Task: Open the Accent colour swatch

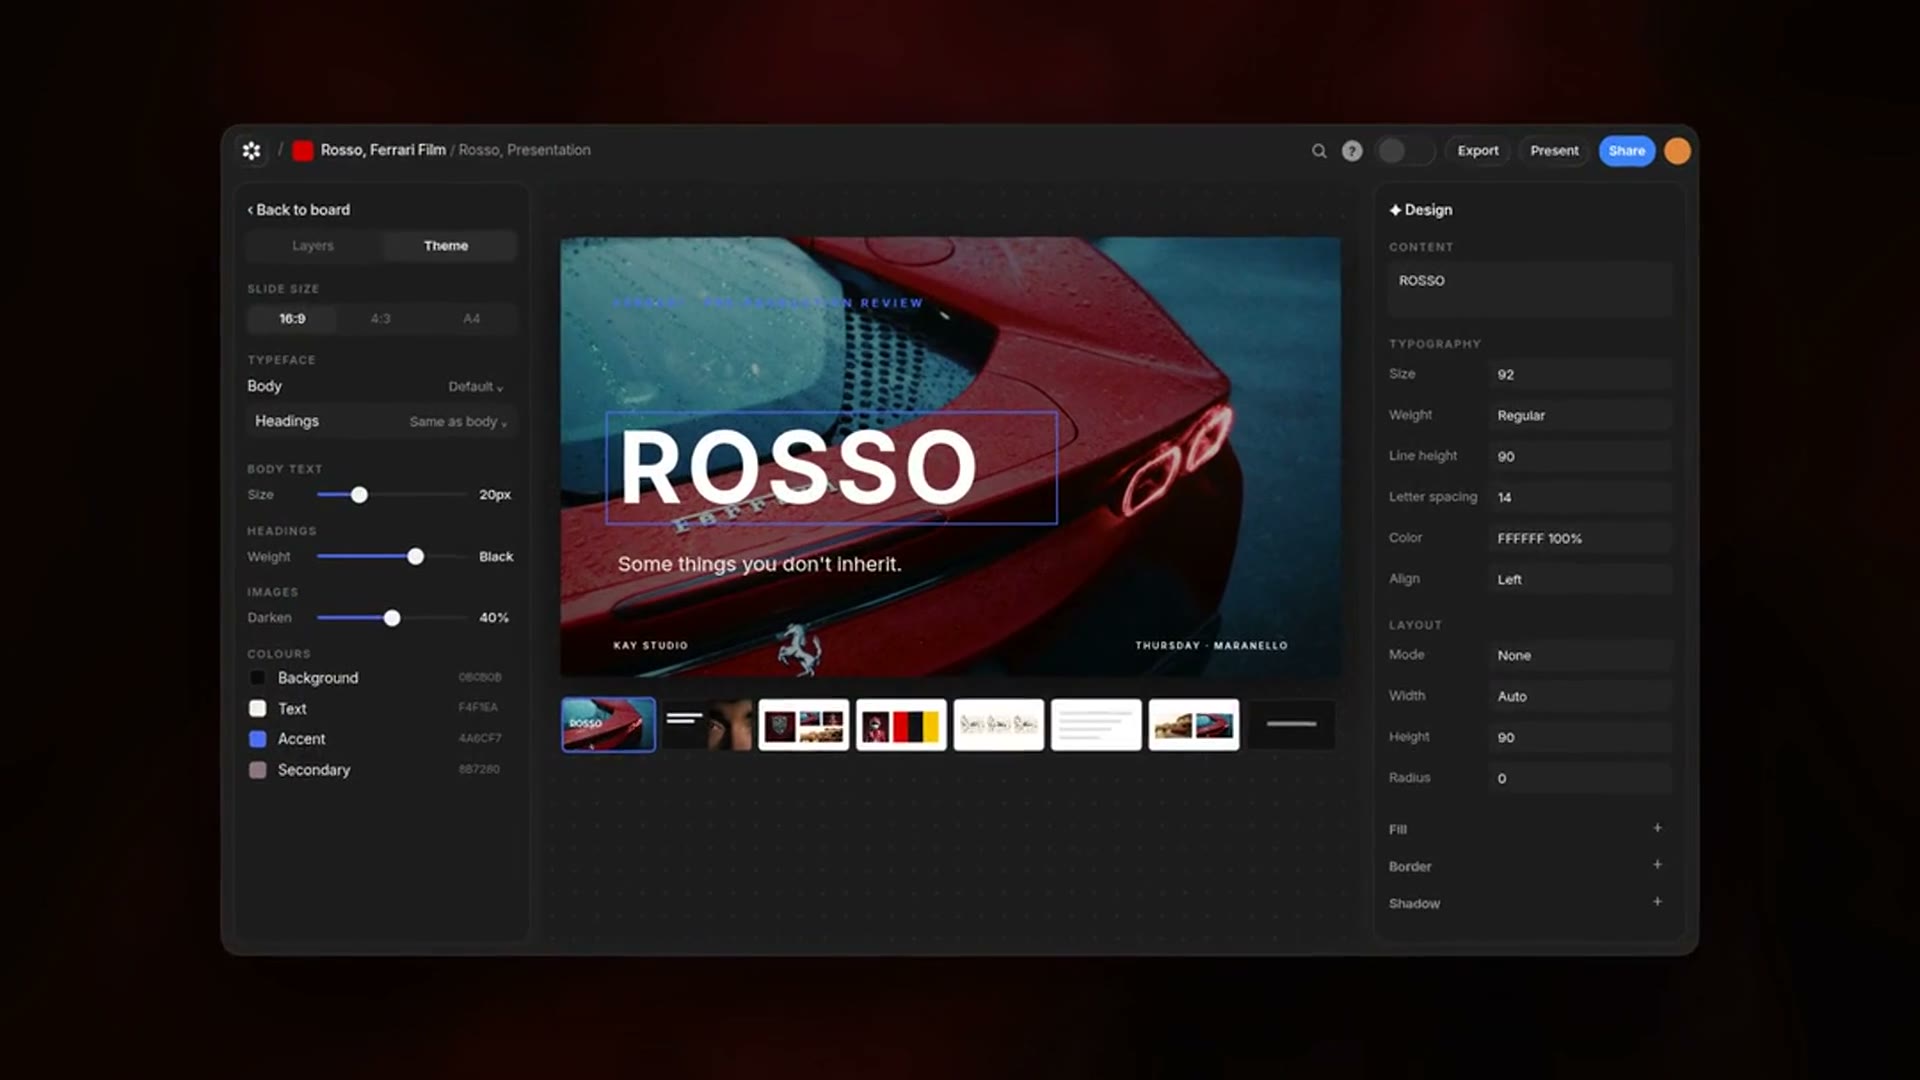Action: pos(257,739)
